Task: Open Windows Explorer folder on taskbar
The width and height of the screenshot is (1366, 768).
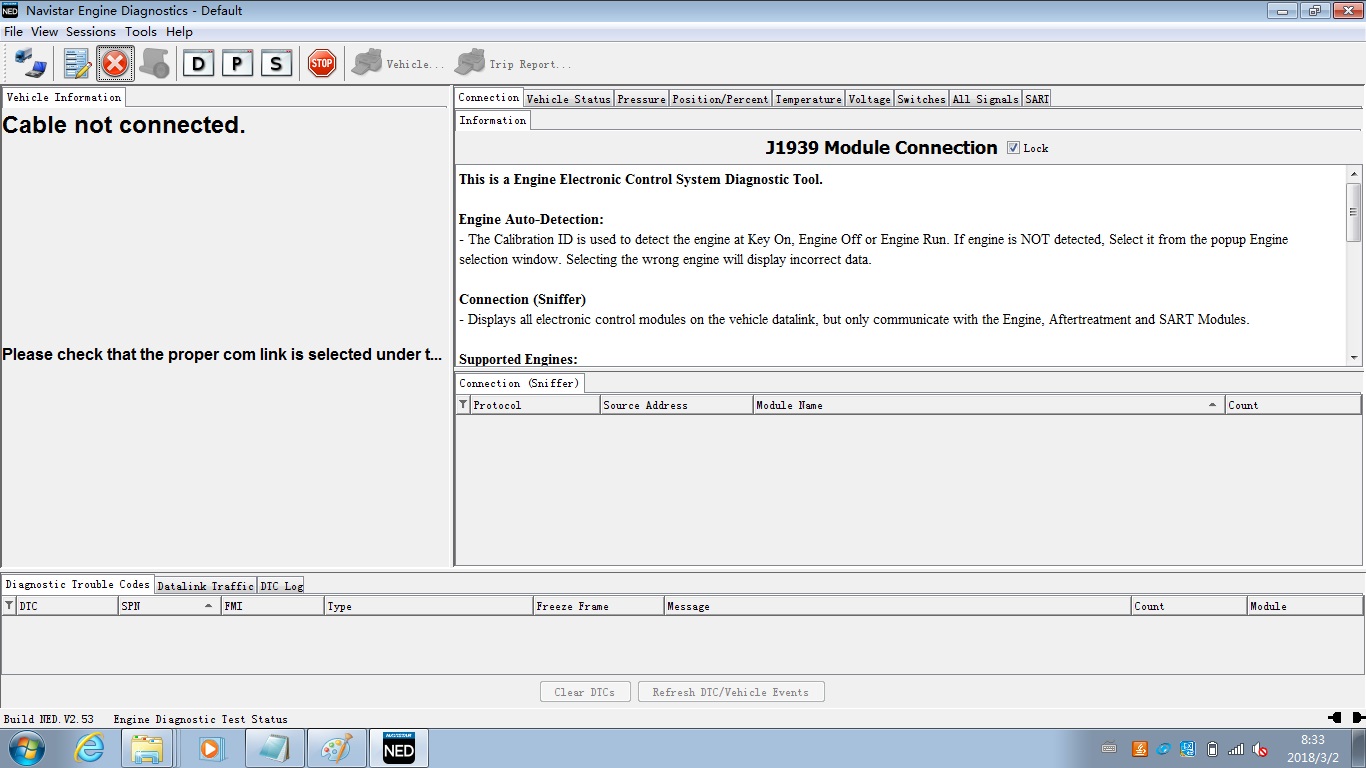Action: point(147,748)
